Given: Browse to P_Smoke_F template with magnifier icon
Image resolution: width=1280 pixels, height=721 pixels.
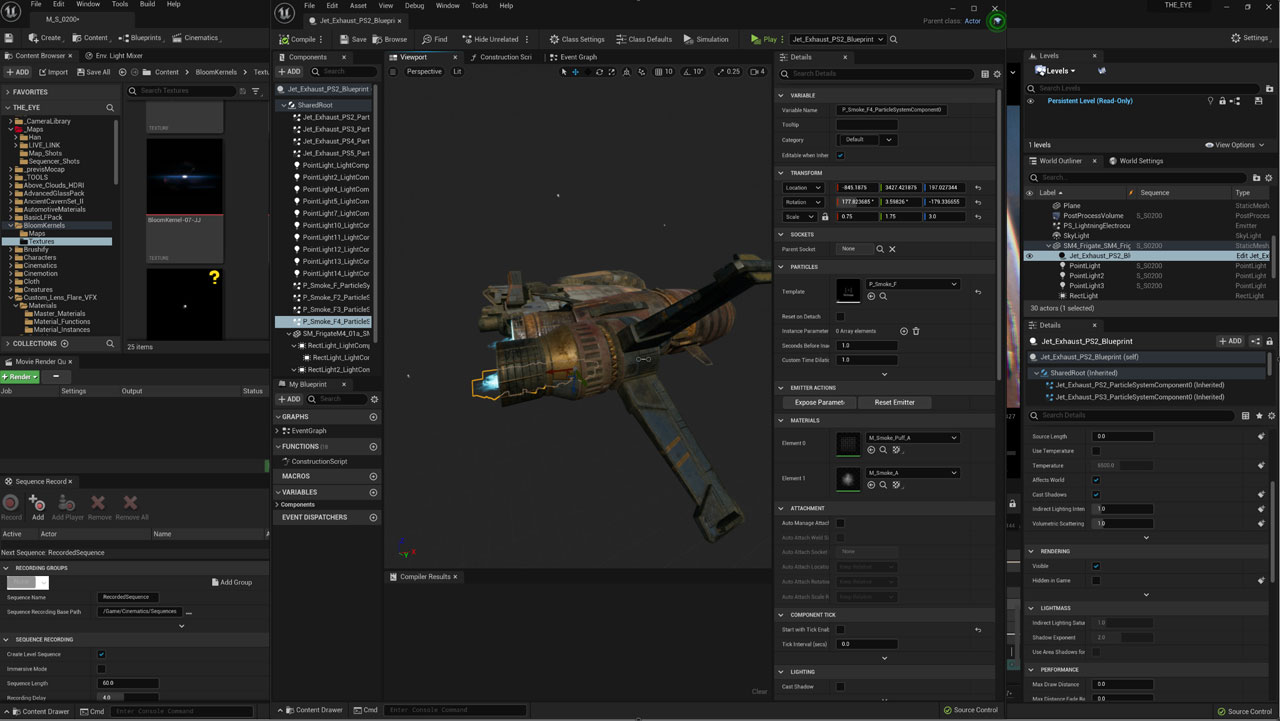Looking at the screenshot, I should pos(883,297).
